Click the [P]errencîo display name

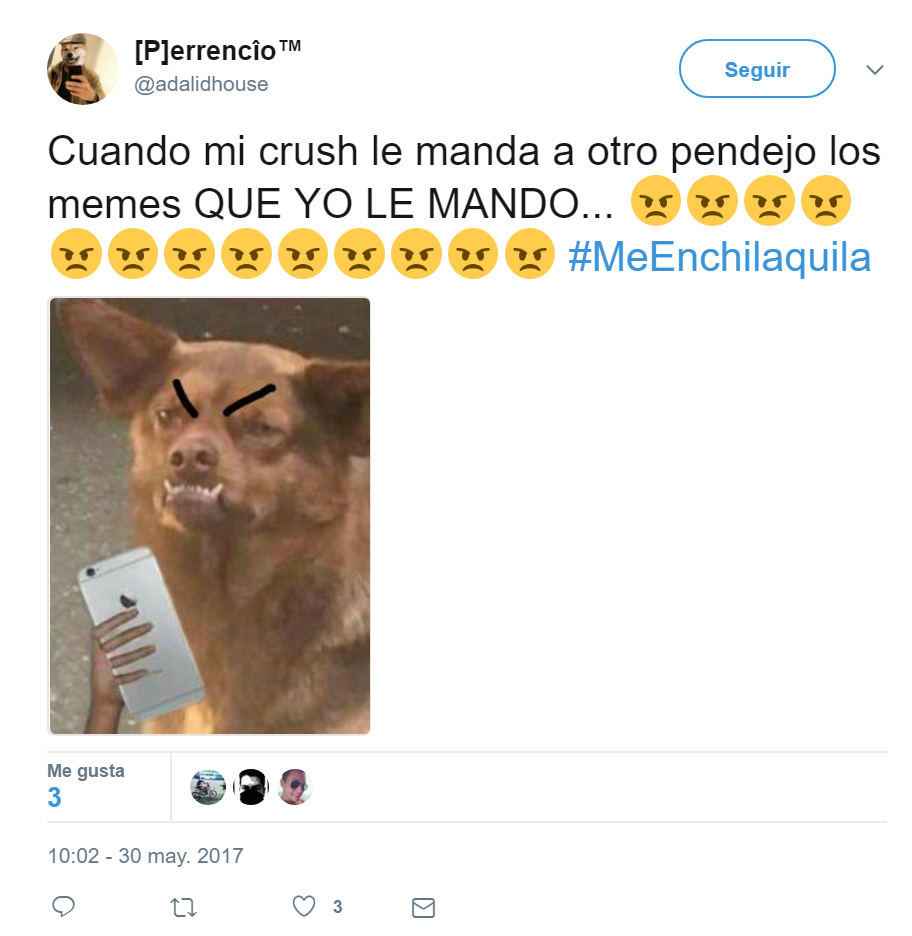coord(218,51)
